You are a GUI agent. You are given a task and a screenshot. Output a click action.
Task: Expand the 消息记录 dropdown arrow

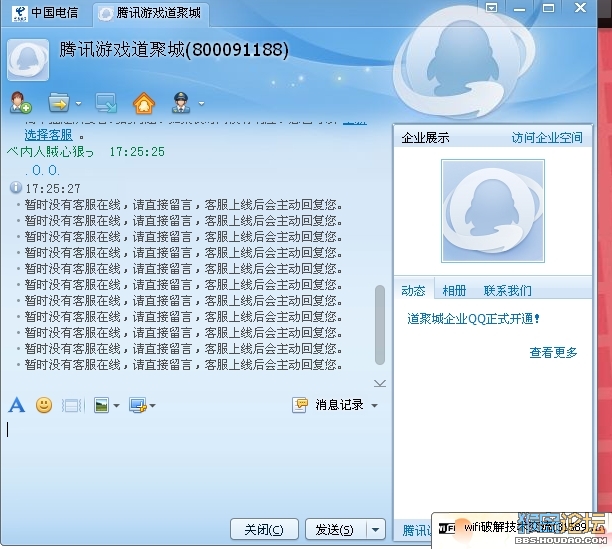click(x=374, y=406)
